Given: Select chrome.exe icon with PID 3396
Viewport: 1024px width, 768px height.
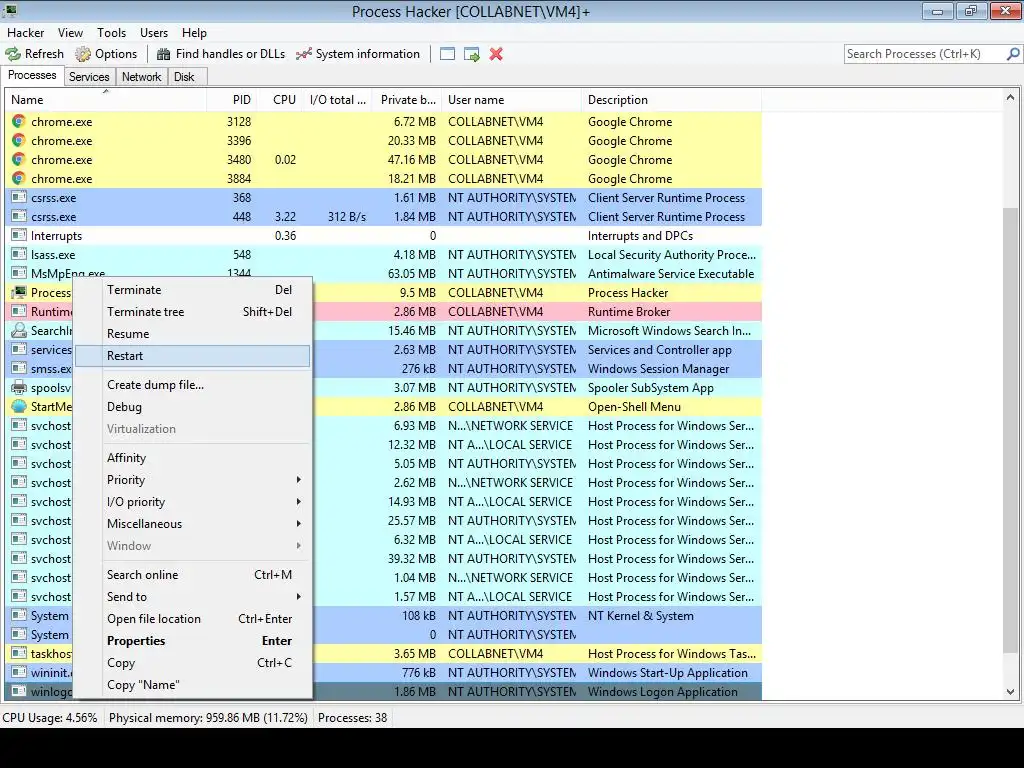Looking at the screenshot, I should (x=19, y=140).
